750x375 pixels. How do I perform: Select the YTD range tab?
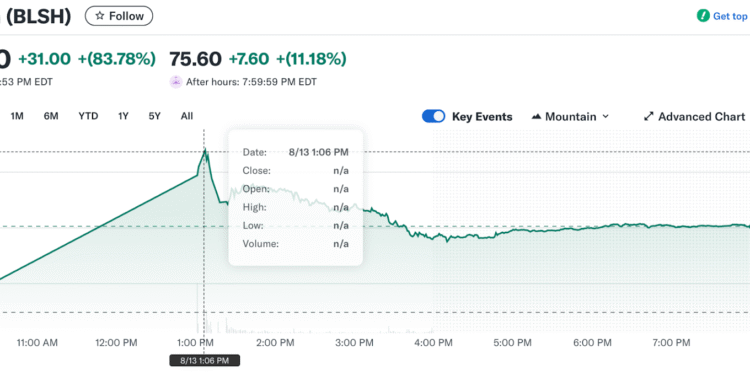(x=88, y=116)
